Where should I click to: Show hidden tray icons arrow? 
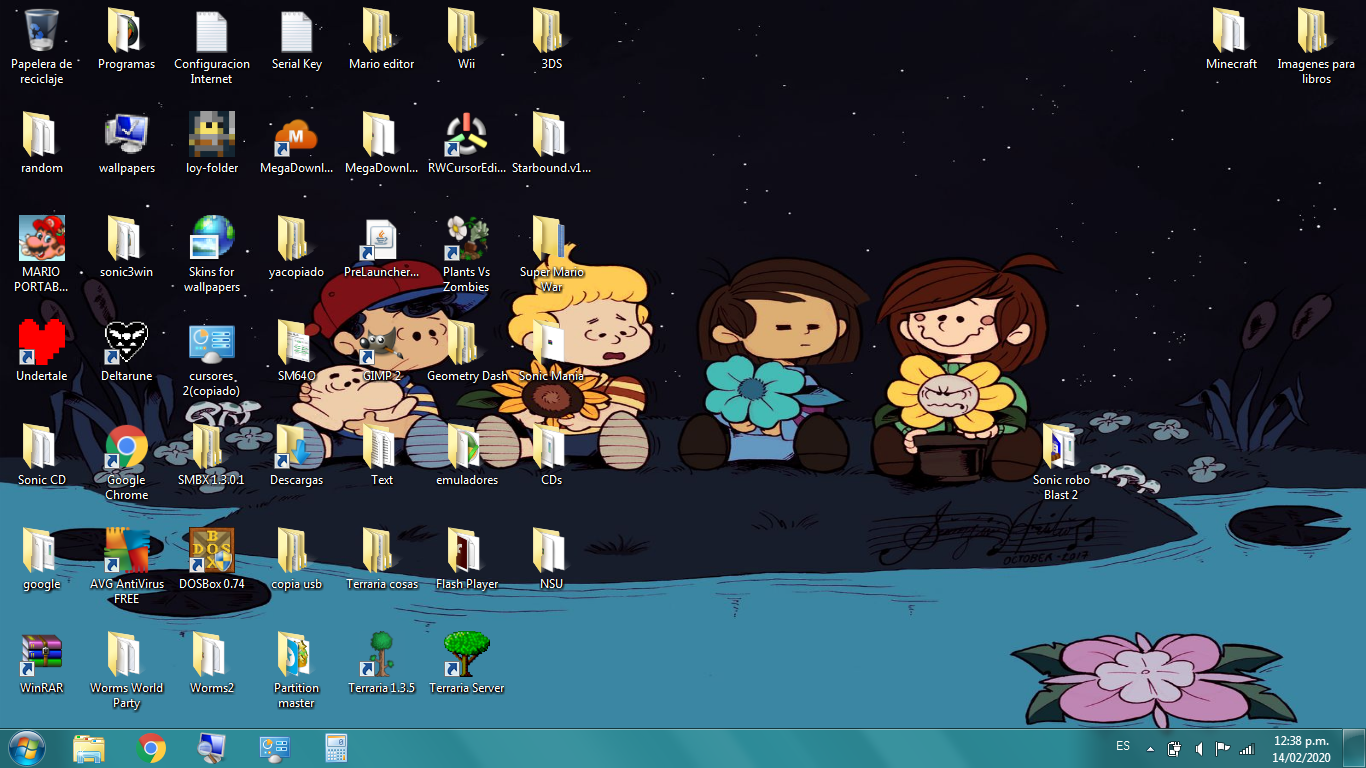tap(1150, 748)
